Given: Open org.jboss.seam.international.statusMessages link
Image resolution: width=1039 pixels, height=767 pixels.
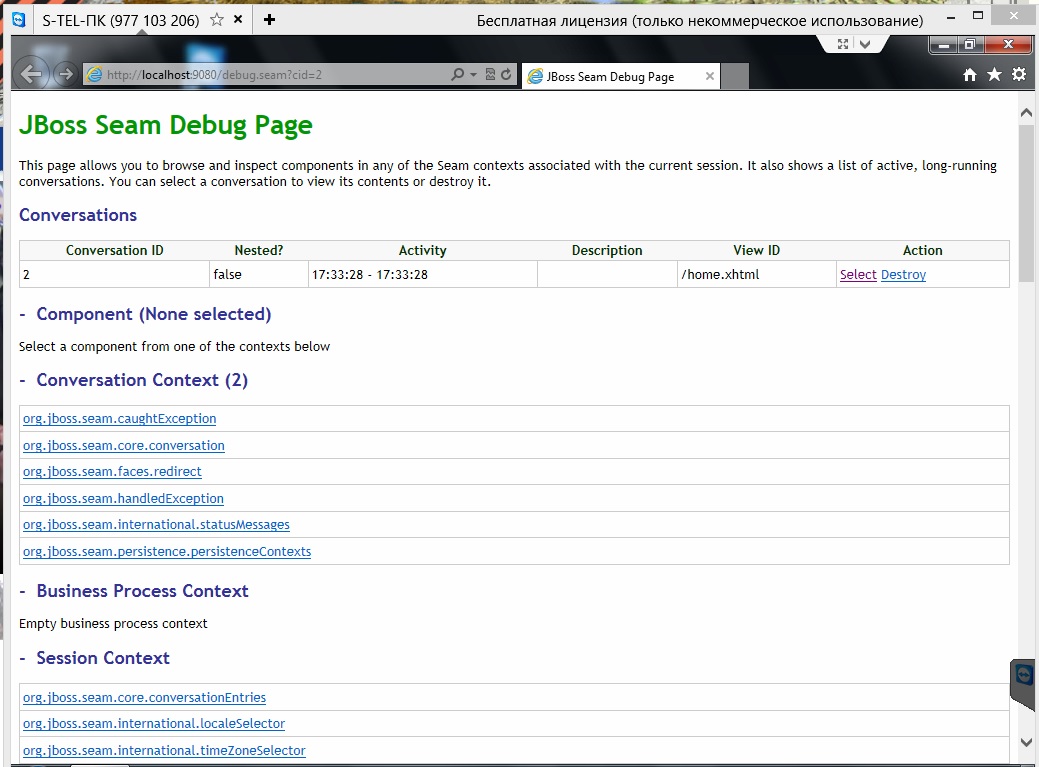Looking at the screenshot, I should point(156,525).
